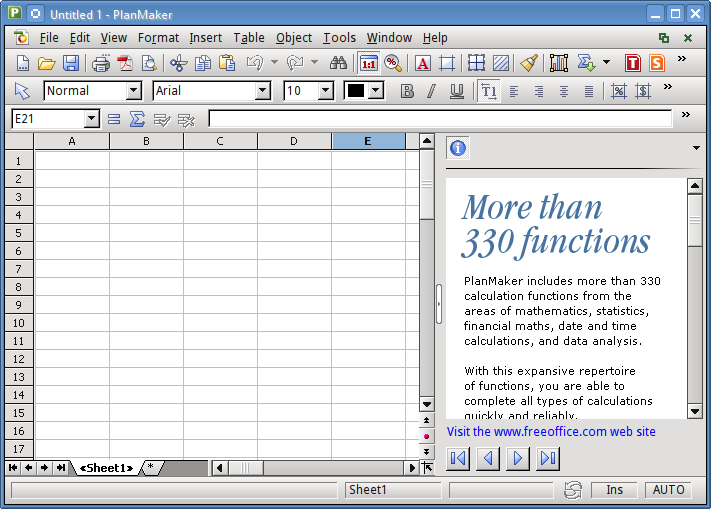
Task: Insert a chart using chart icon
Action: pos(559,63)
